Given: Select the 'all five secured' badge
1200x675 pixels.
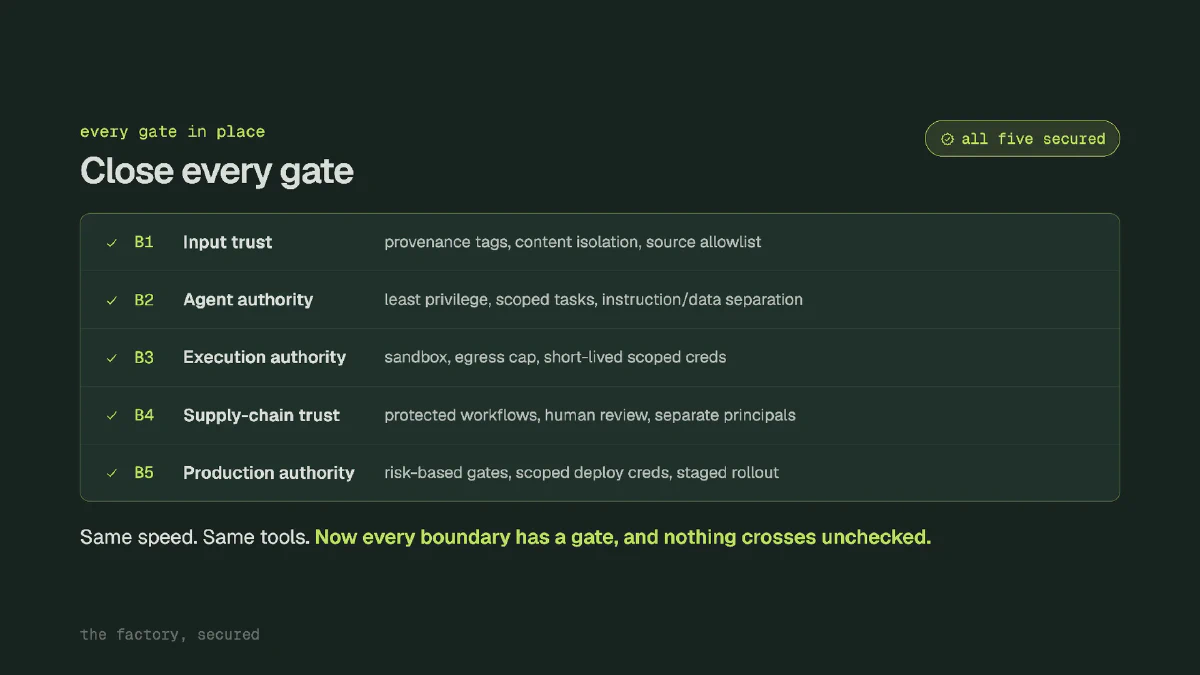Looking at the screenshot, I should 1022,139.
